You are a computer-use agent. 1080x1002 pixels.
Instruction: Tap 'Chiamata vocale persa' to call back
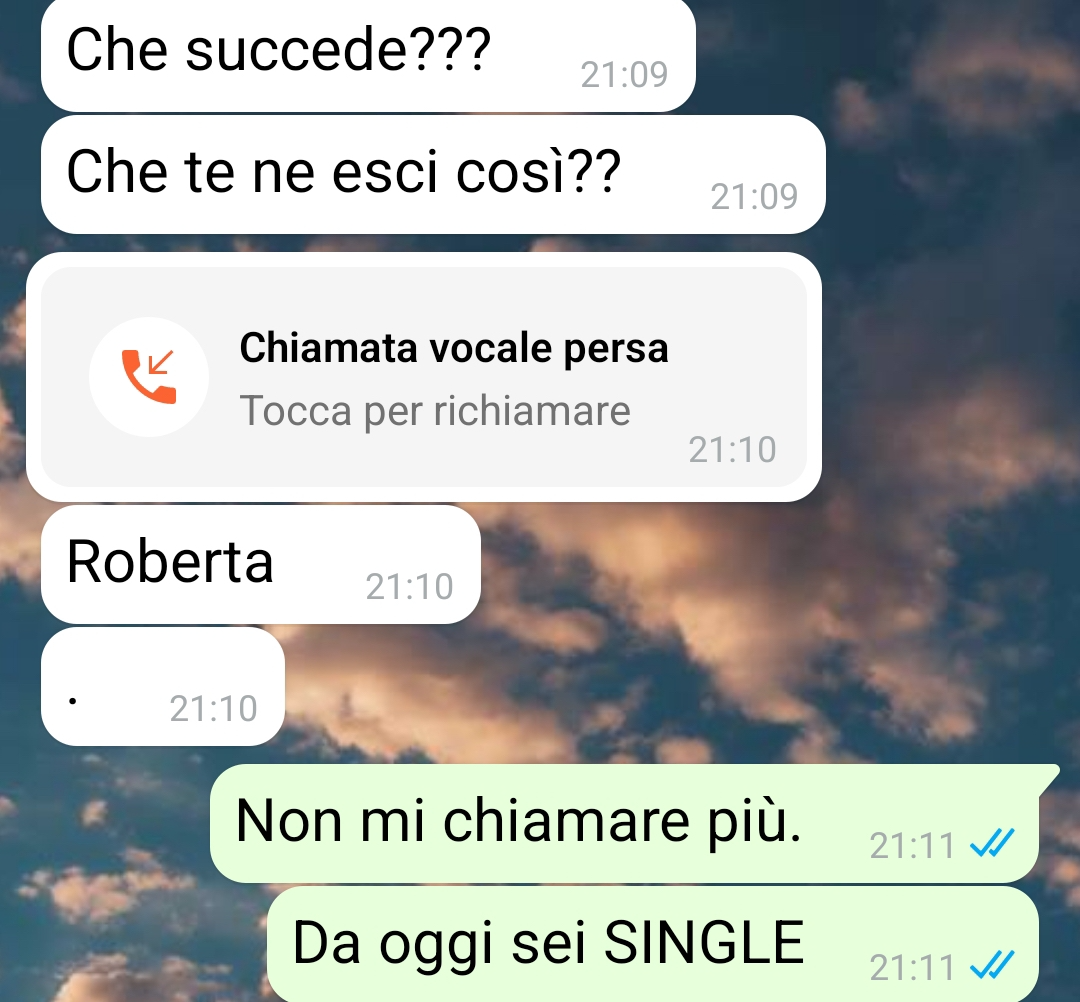coord(454,348)
